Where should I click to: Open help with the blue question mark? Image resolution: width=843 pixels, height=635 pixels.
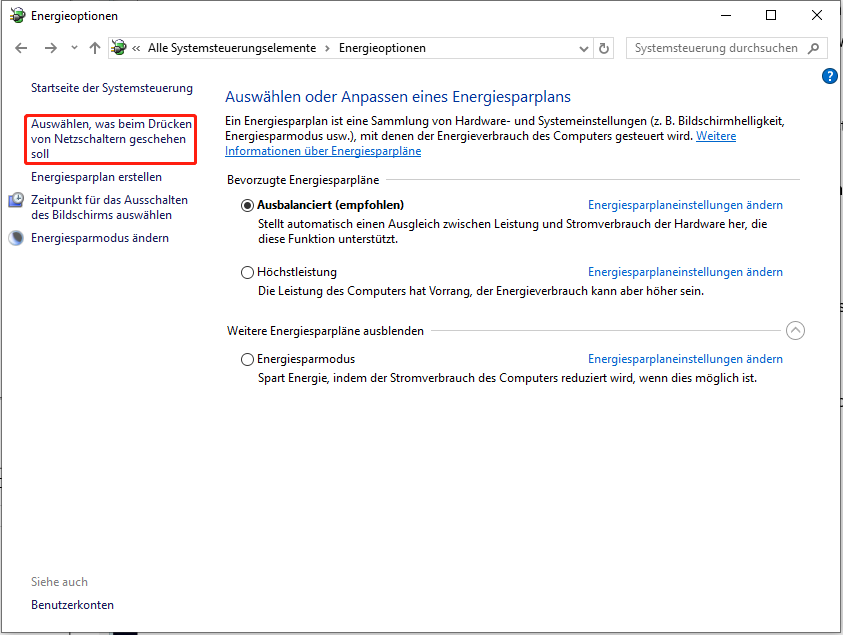coord(830,76)
